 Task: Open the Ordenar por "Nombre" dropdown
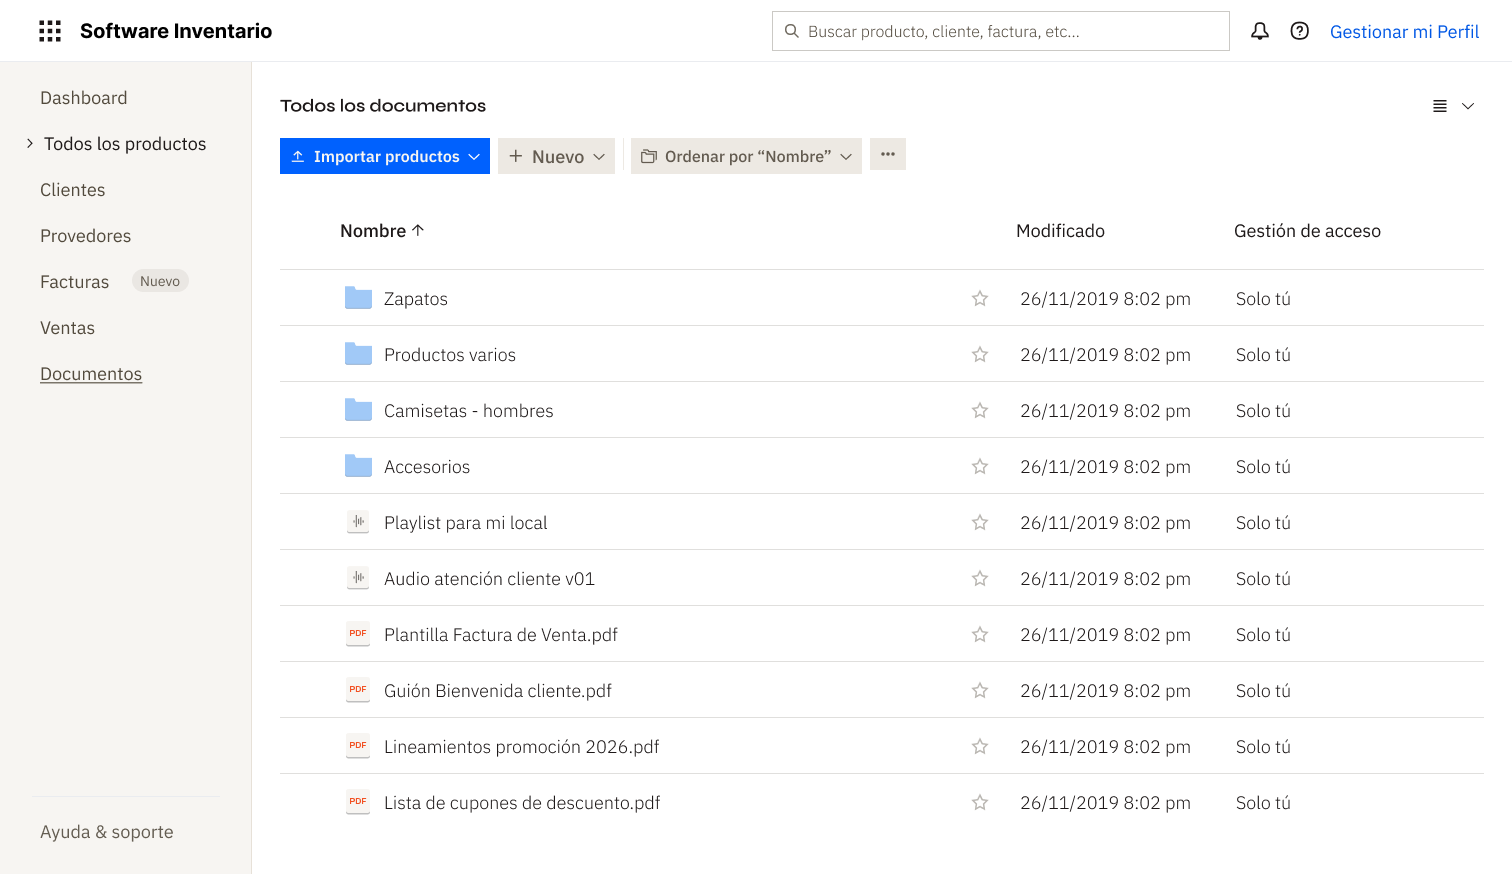746,156
